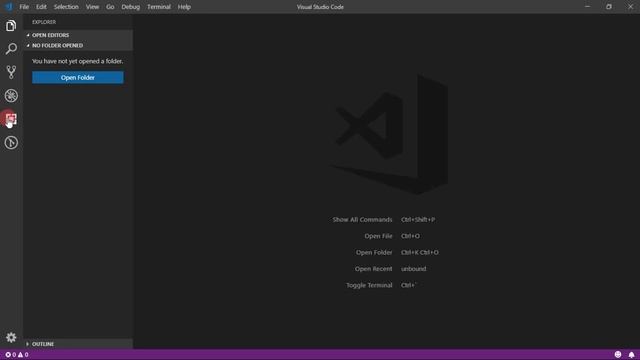Click the Open Folder shortcut label in editor
The height and width of the screenshot is (360, 640).
coord(374,252)
